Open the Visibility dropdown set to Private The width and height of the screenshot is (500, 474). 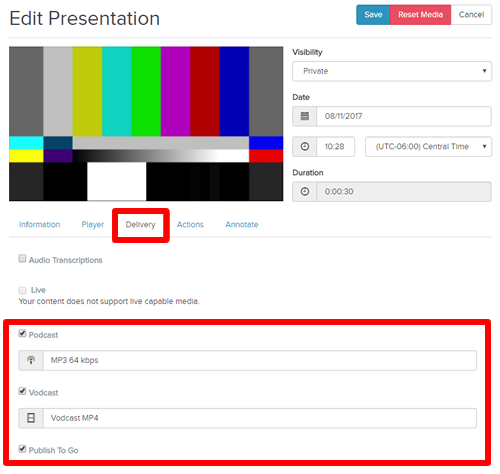(x=392, y=71)
